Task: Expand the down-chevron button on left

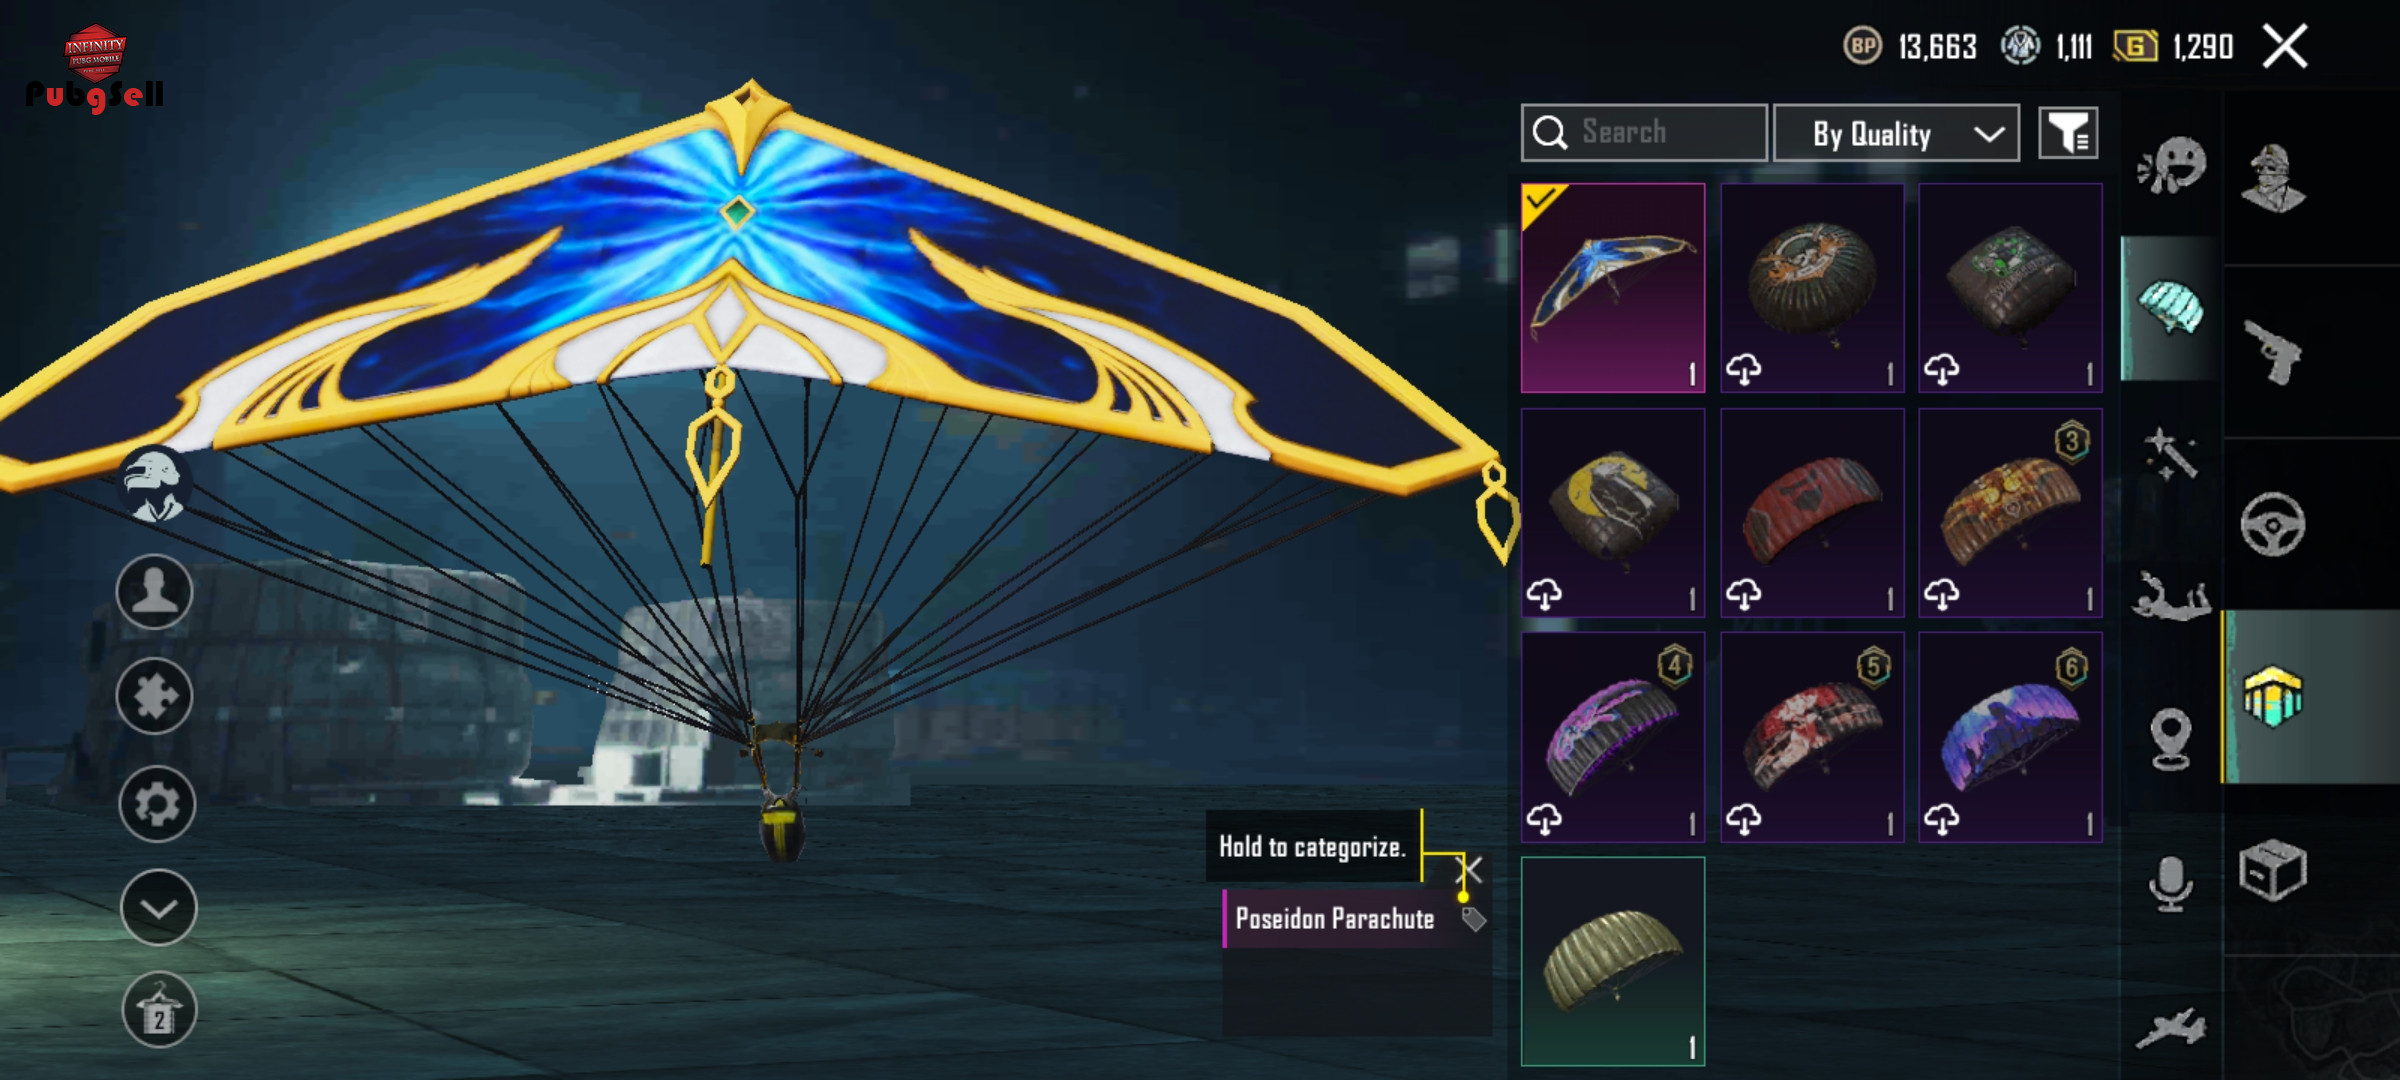Action: point(158,908)
